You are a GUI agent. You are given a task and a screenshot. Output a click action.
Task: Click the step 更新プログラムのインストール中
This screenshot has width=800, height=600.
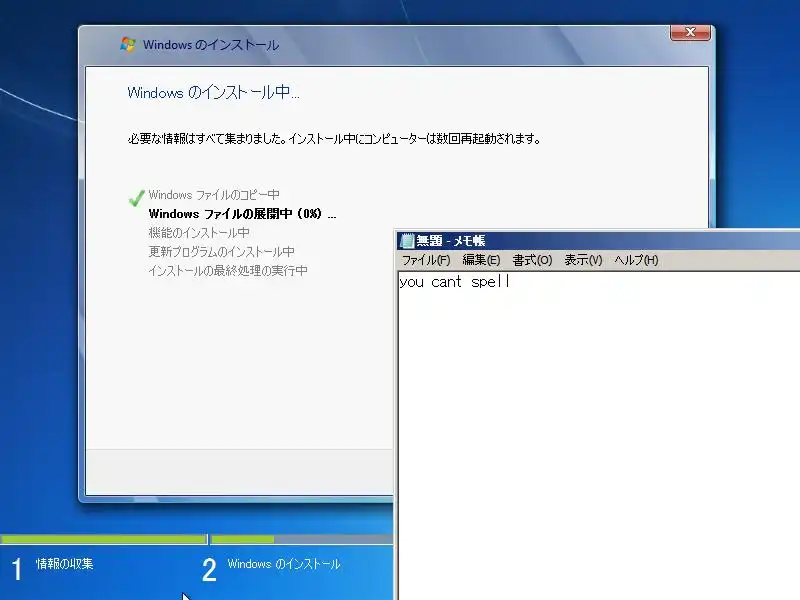(221, 252)
